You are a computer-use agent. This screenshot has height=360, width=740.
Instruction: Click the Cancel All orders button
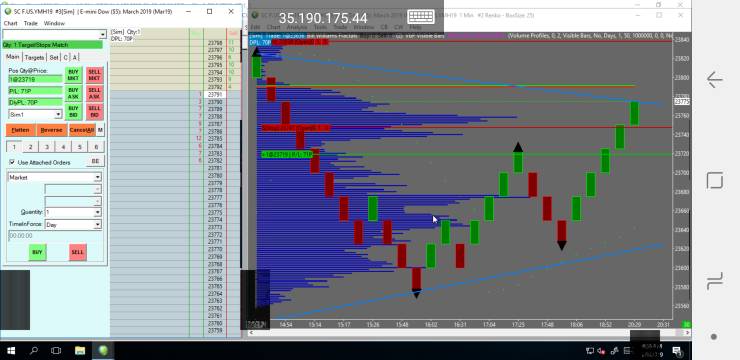pos(82,130)
